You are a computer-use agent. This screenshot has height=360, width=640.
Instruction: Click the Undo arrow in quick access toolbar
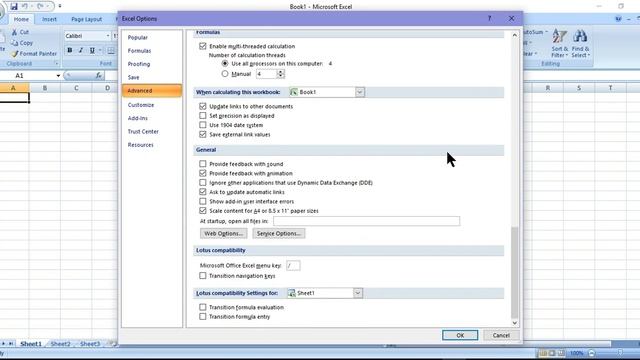[25, 6]
